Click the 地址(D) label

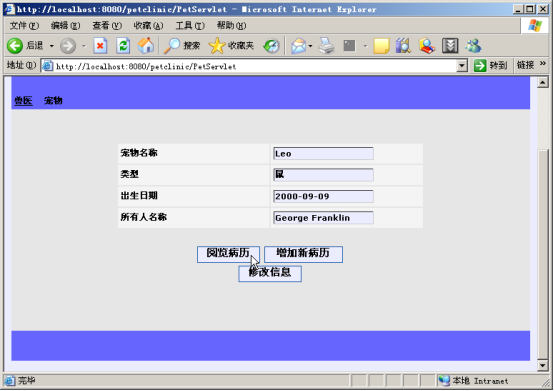point(21,65)
